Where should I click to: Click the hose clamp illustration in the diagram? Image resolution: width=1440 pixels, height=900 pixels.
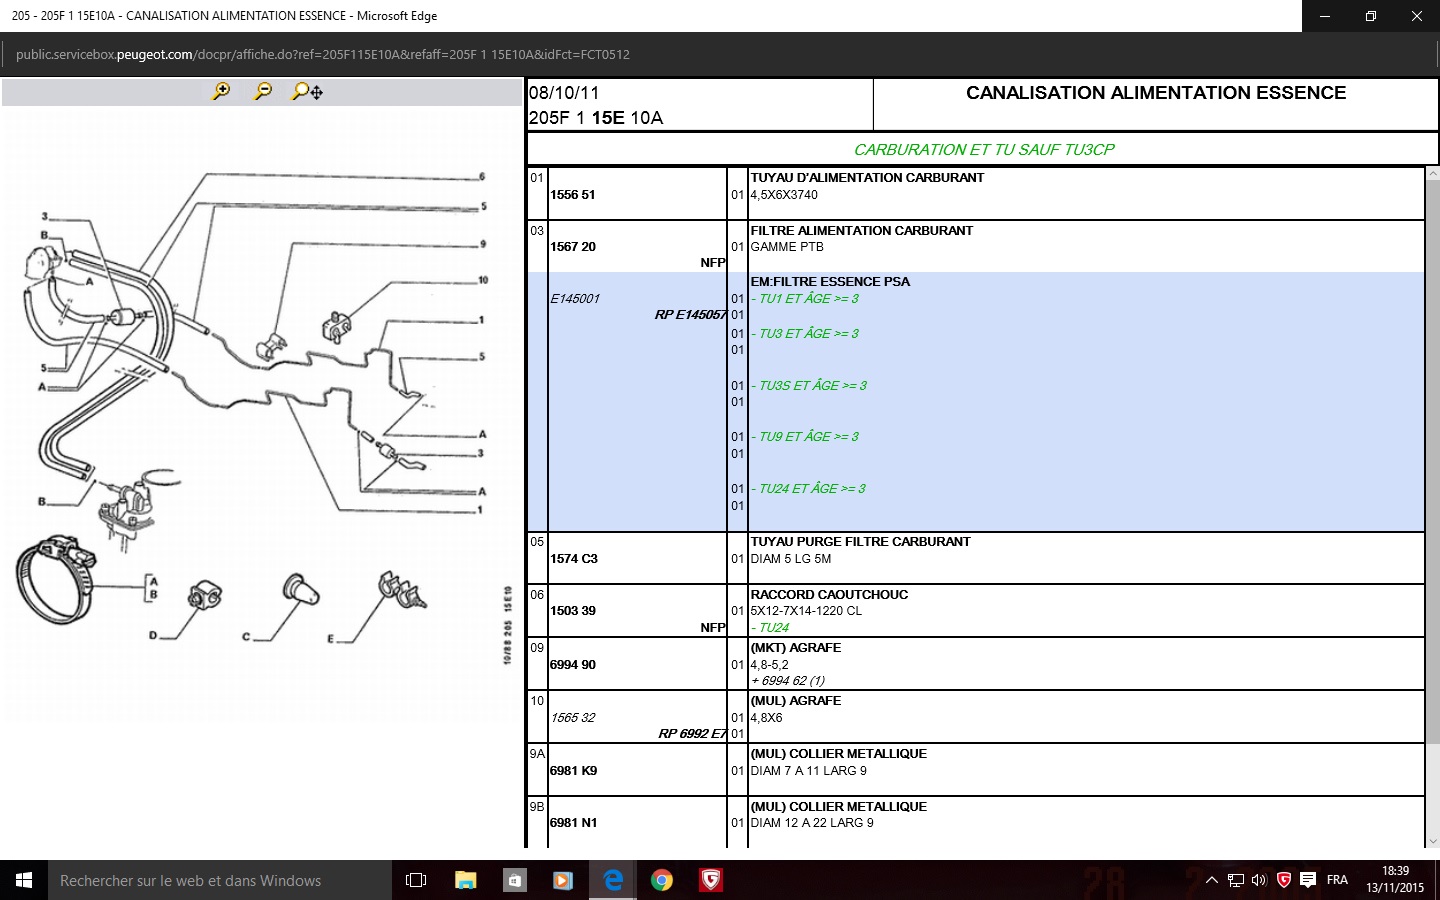click(x=57, y=579)
